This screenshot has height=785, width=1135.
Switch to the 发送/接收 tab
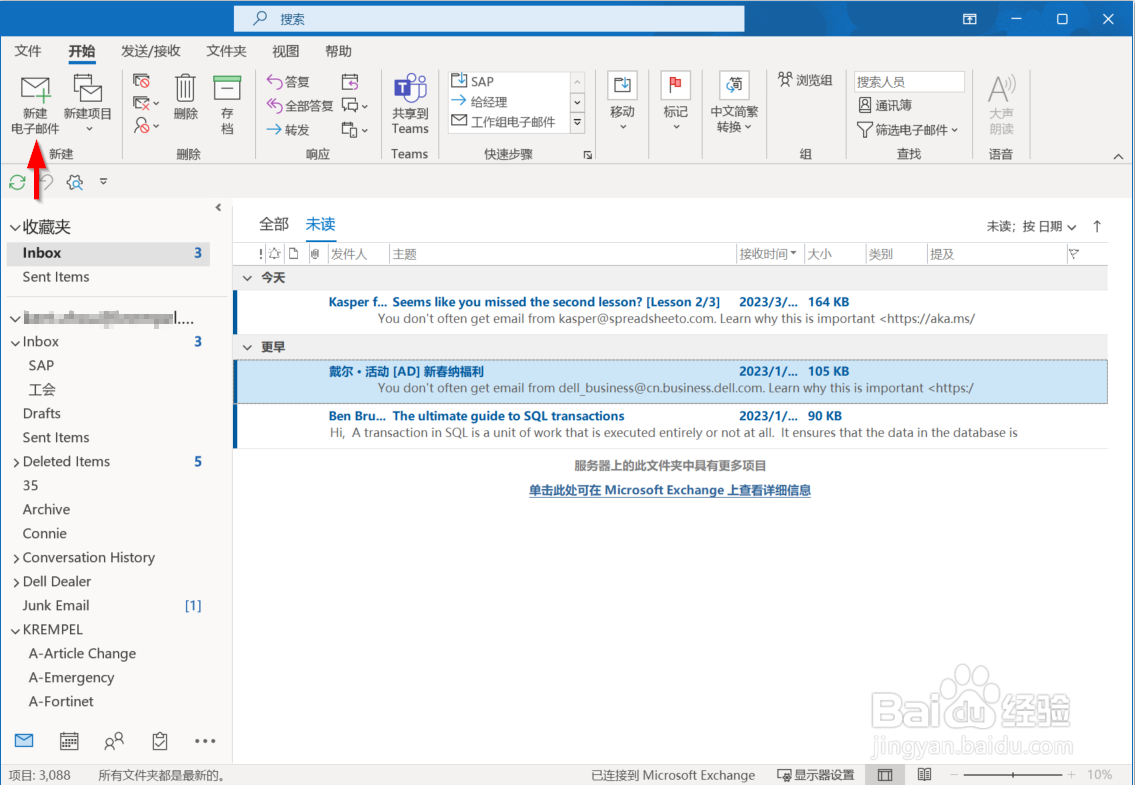(x=151, y=51)
